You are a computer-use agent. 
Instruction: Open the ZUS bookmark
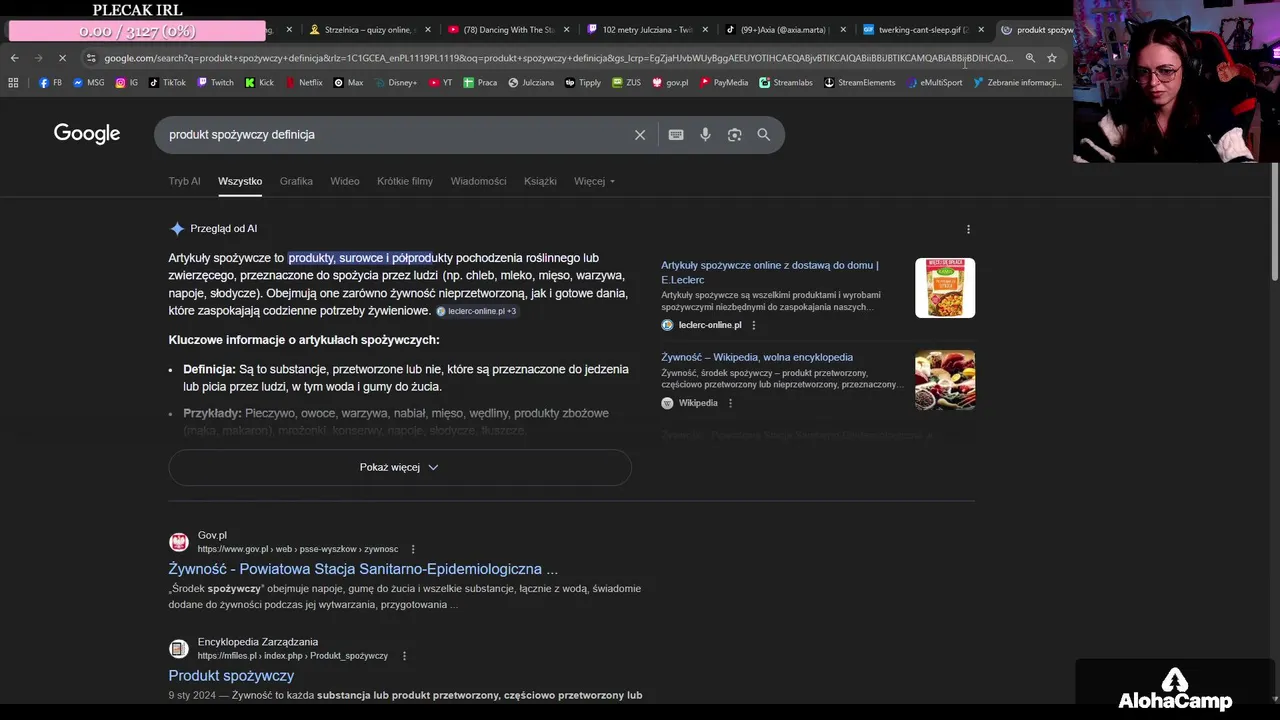(x=626, y=83)
